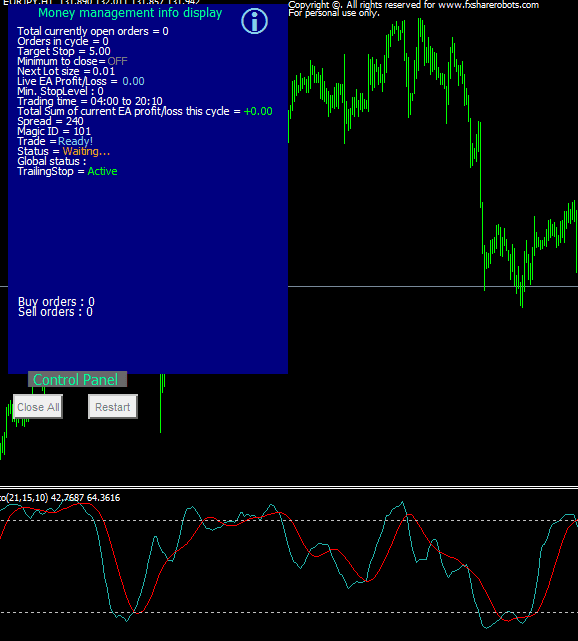Click the Money management info display title
578x641 pixels.
point(130,13)
